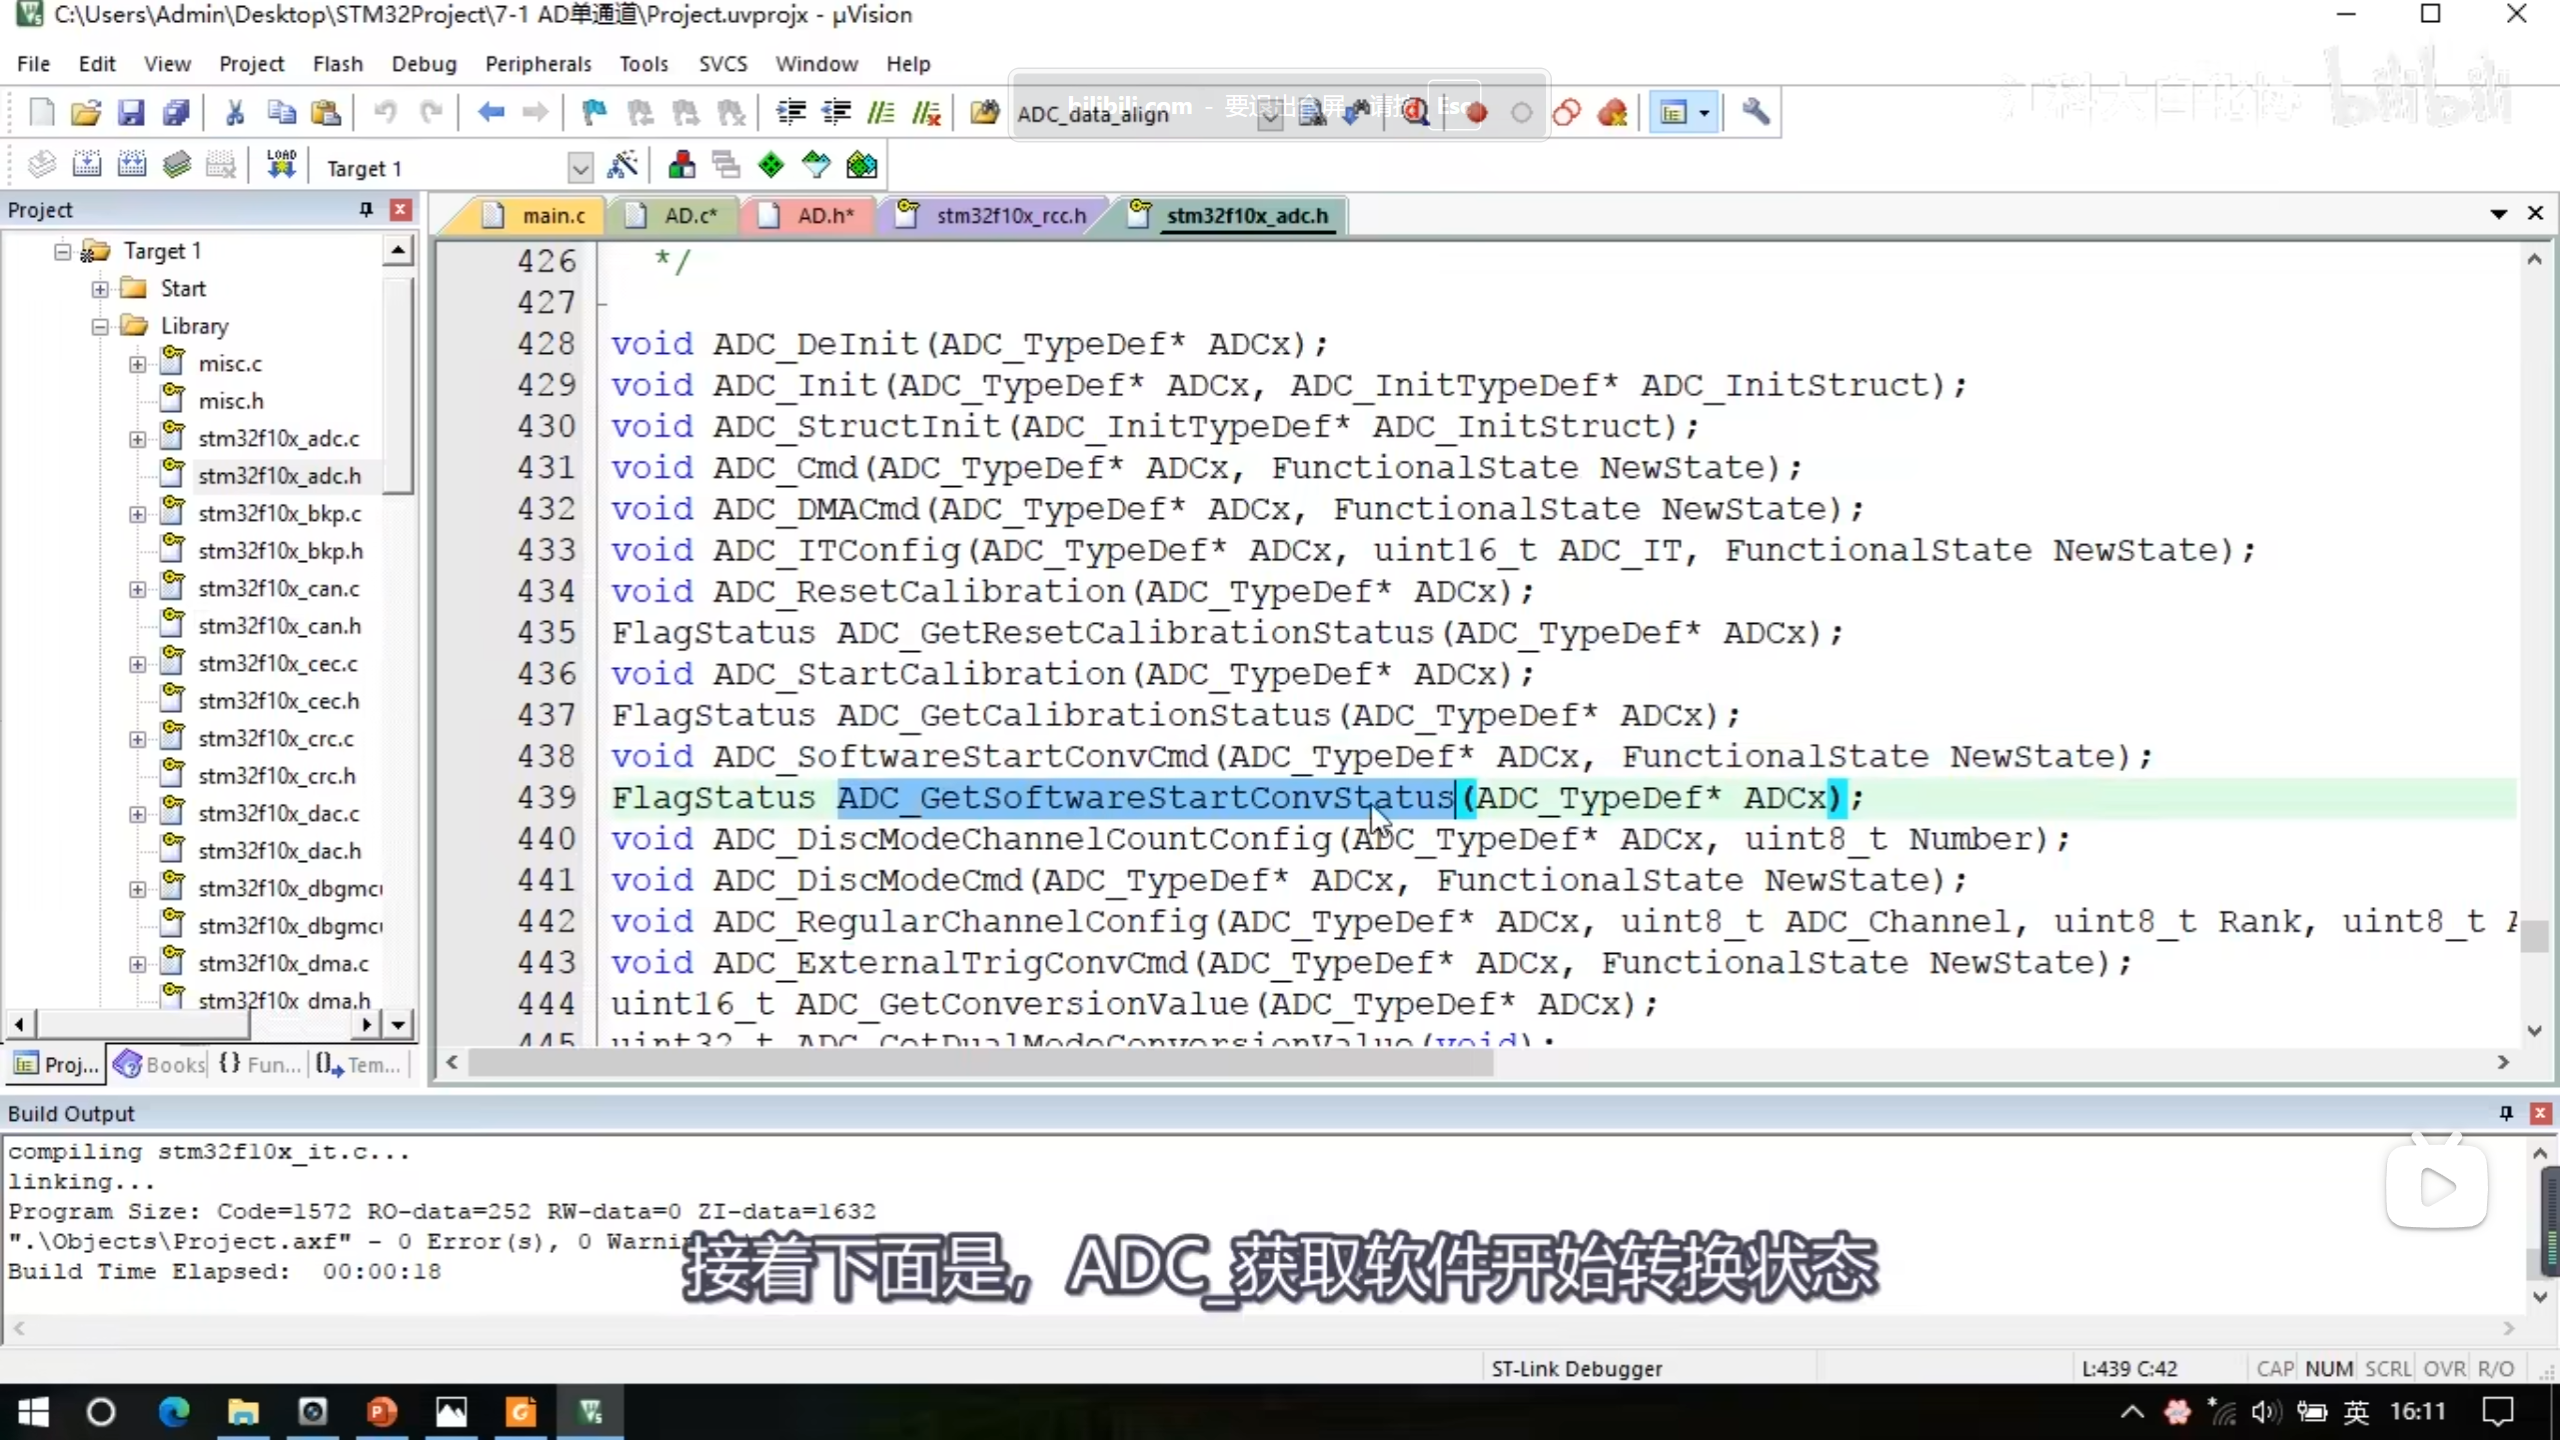Switch to the stm32f10x_rcc.h tab
Viewport: 2560px width, 1440px height.
point(996,216)
